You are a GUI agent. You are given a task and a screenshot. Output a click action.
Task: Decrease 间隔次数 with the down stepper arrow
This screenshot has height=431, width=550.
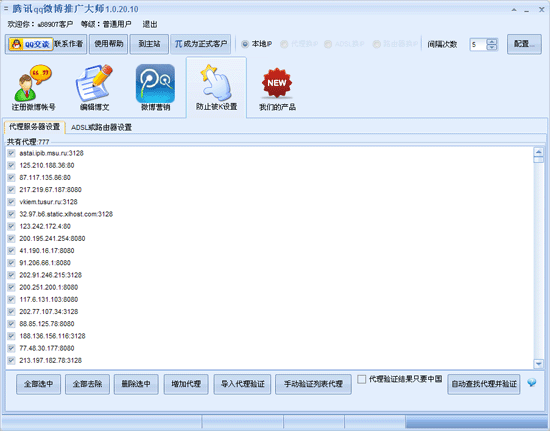492,47
